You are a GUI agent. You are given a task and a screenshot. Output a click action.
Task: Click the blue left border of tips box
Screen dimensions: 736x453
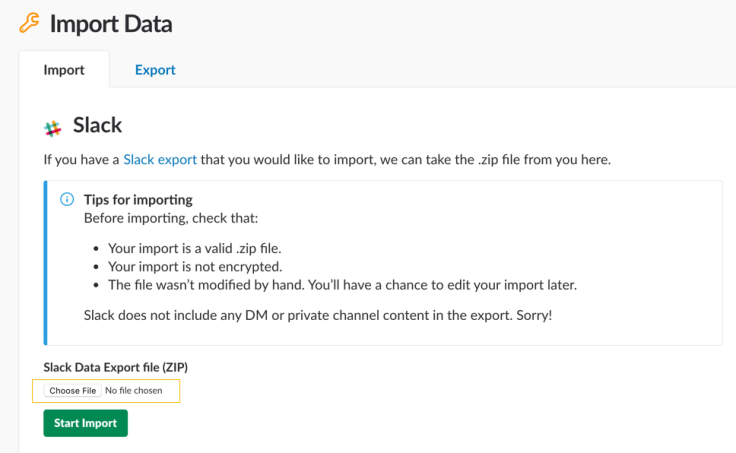coord(45,262)
